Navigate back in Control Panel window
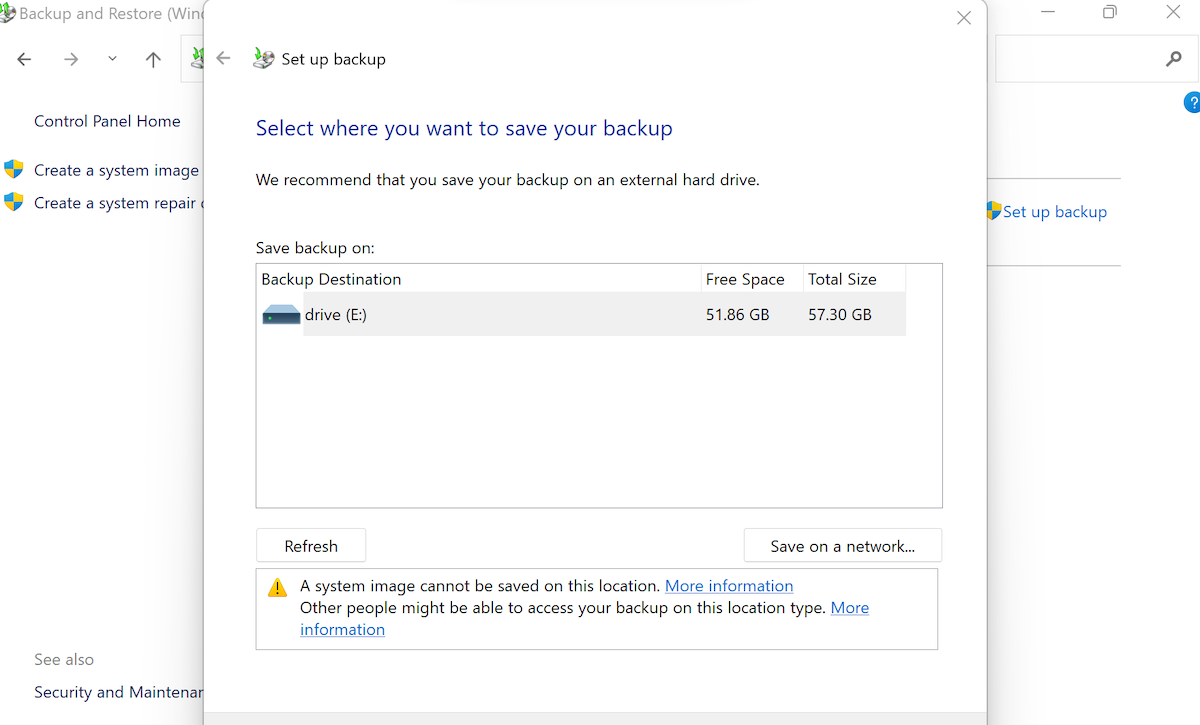The height and width of the screenshot is (725, 1200). 25,60
